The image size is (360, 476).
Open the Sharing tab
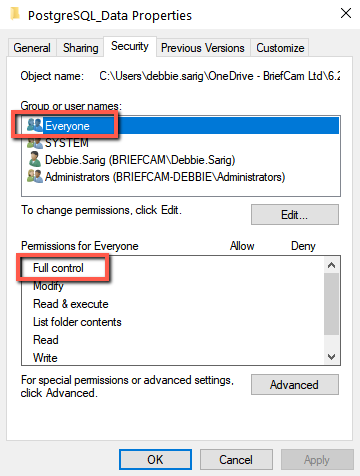[x=81, y=48]
